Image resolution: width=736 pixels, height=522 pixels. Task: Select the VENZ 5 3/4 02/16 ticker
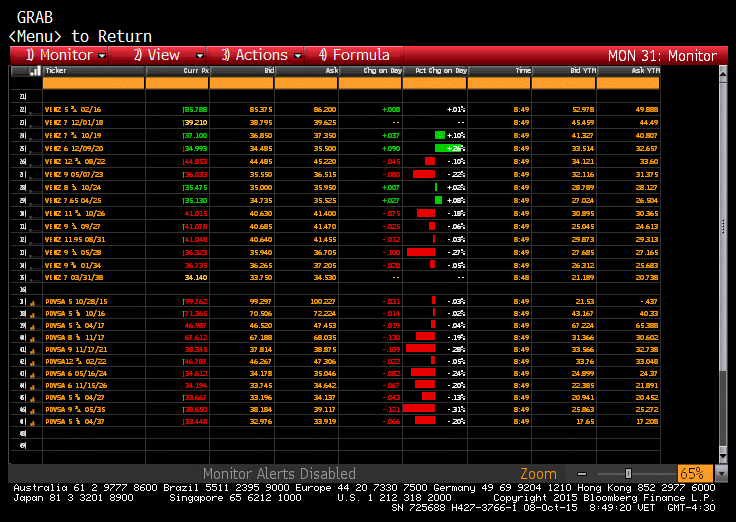[73, 109]
